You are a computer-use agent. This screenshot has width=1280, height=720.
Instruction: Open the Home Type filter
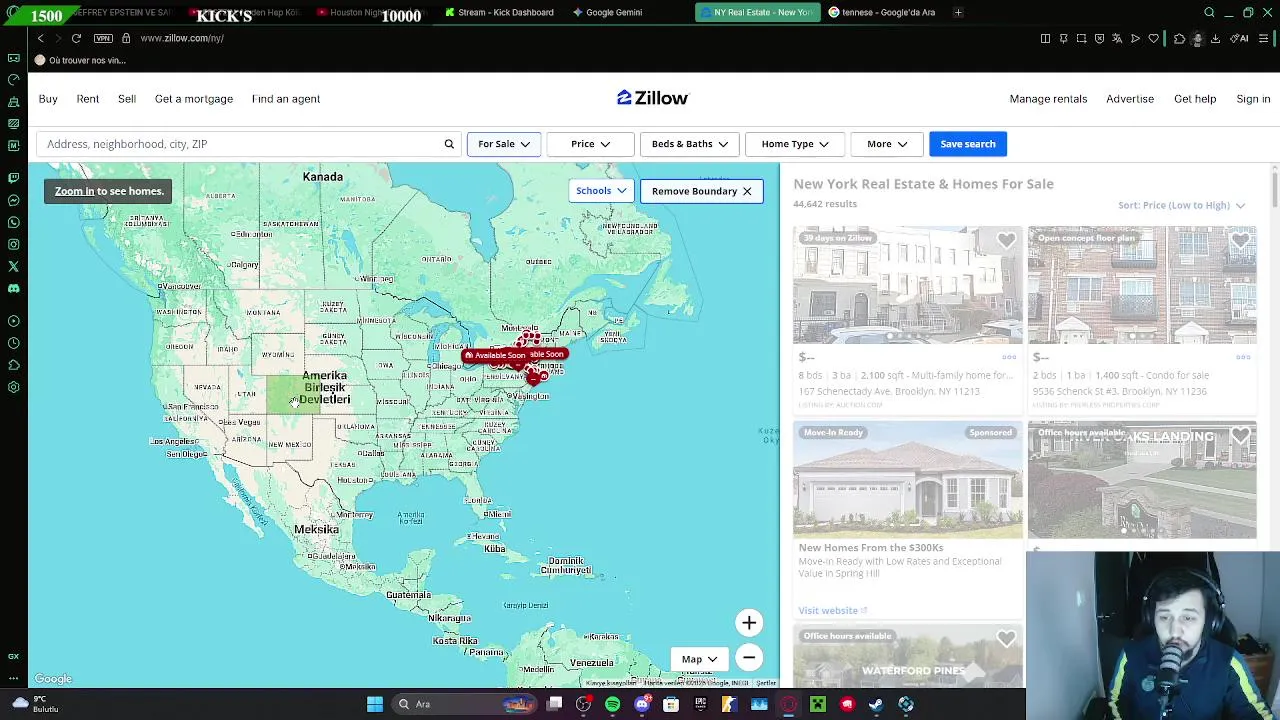(x=795, y=144)
